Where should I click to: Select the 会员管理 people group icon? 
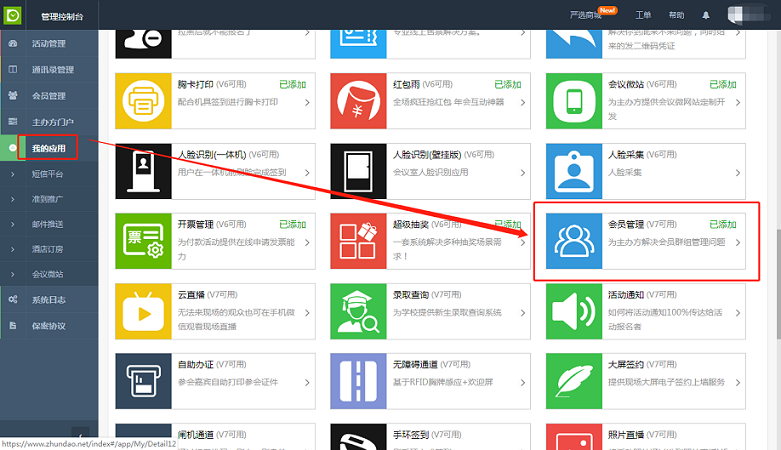click(x=574, y=241)
